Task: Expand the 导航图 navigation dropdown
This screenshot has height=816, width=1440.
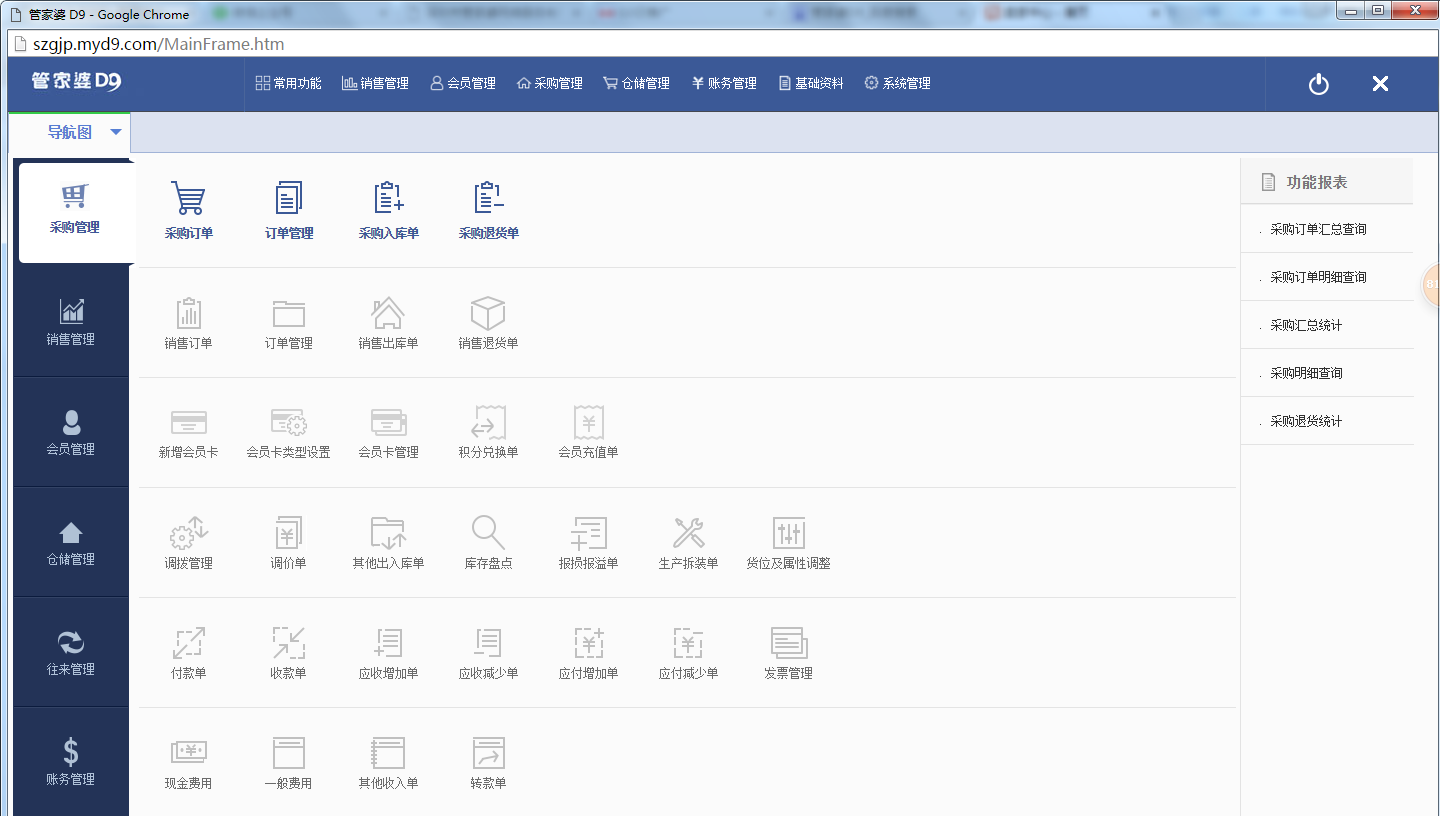Action: click(68, 133)
